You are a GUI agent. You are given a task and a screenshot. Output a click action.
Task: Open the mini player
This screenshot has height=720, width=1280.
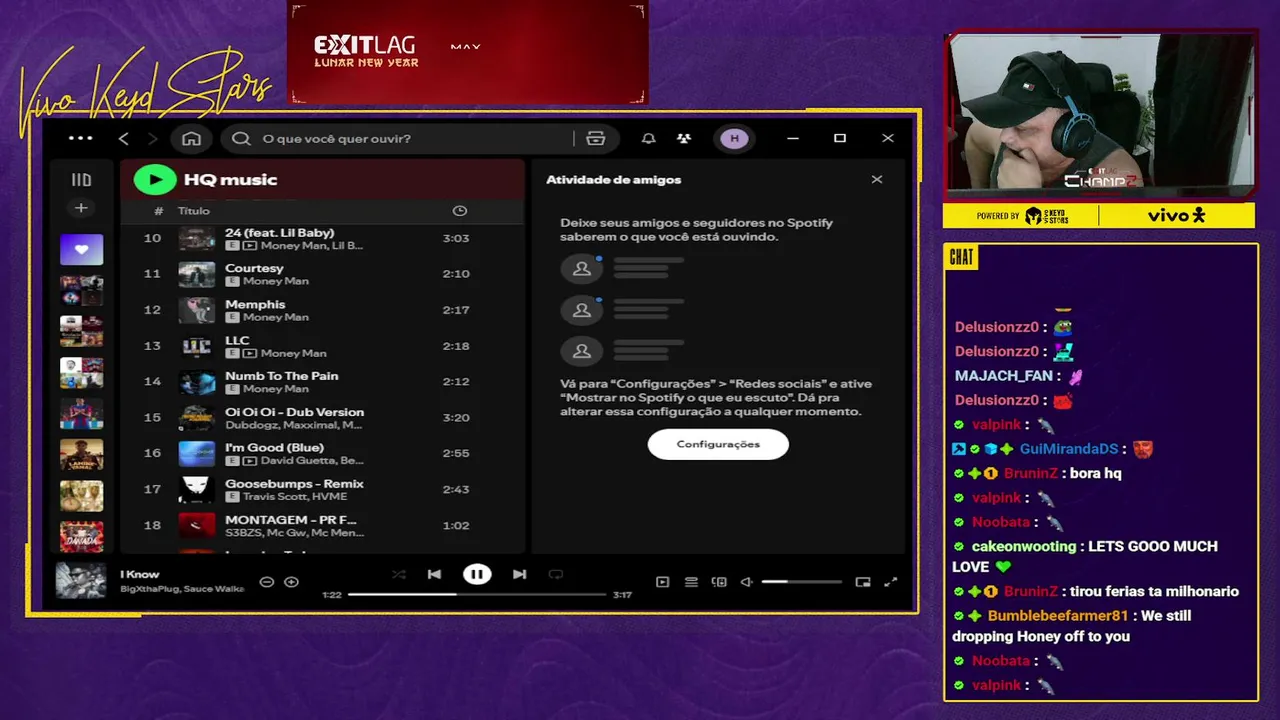tap(863, 582)
